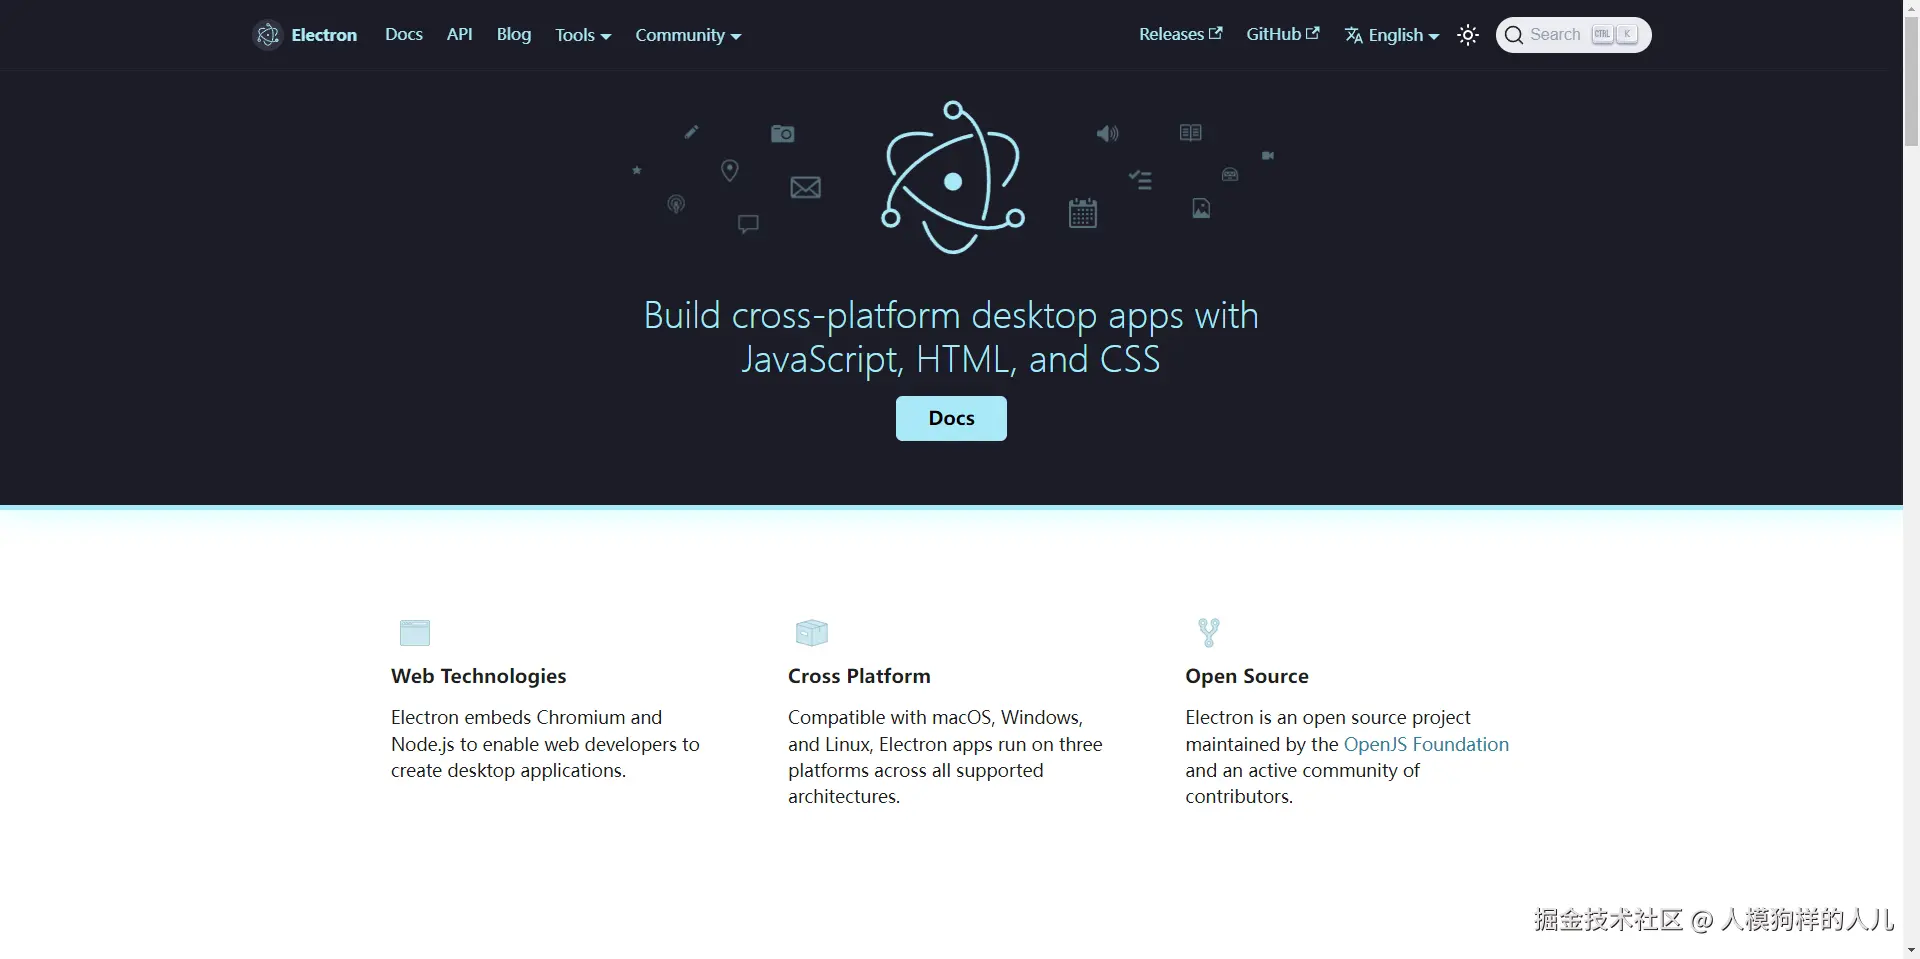Screen dimensions: 1920x959
Task: Click the Cross Platform box icon
Action: point(811,632)
